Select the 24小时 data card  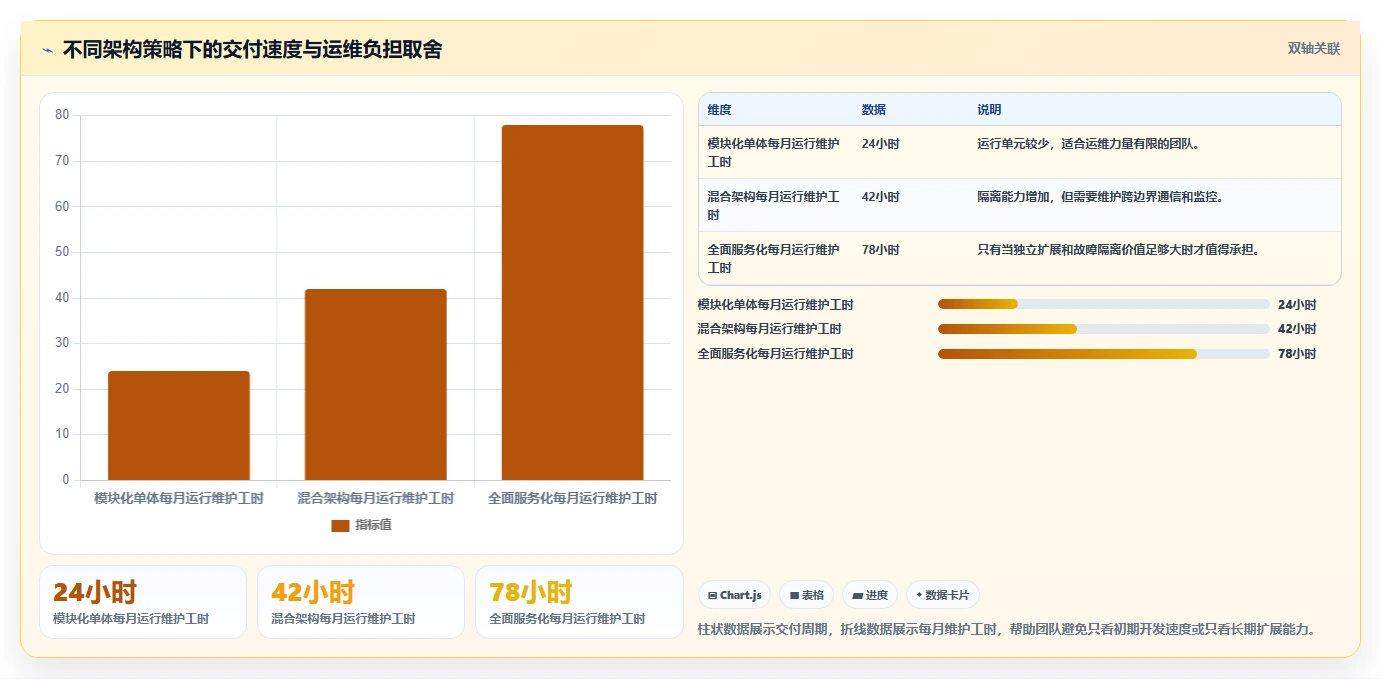point(143,602)
